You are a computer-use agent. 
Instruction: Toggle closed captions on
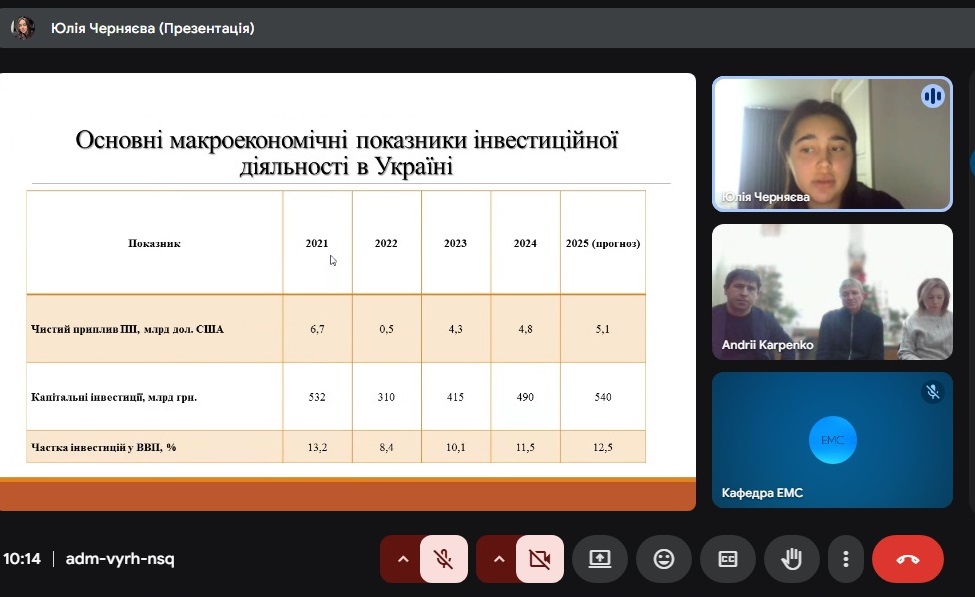pyautogui.click(x=728, y=559)
